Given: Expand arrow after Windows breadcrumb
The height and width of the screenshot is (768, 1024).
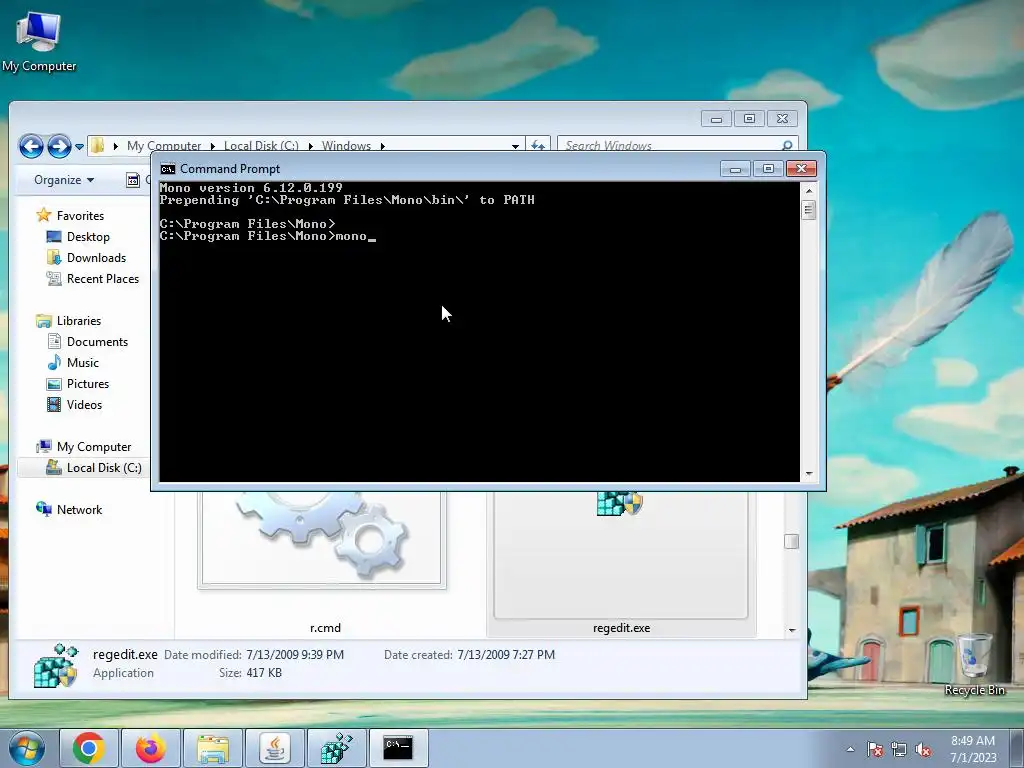Looking at the screenshot, I should [383, 146].
